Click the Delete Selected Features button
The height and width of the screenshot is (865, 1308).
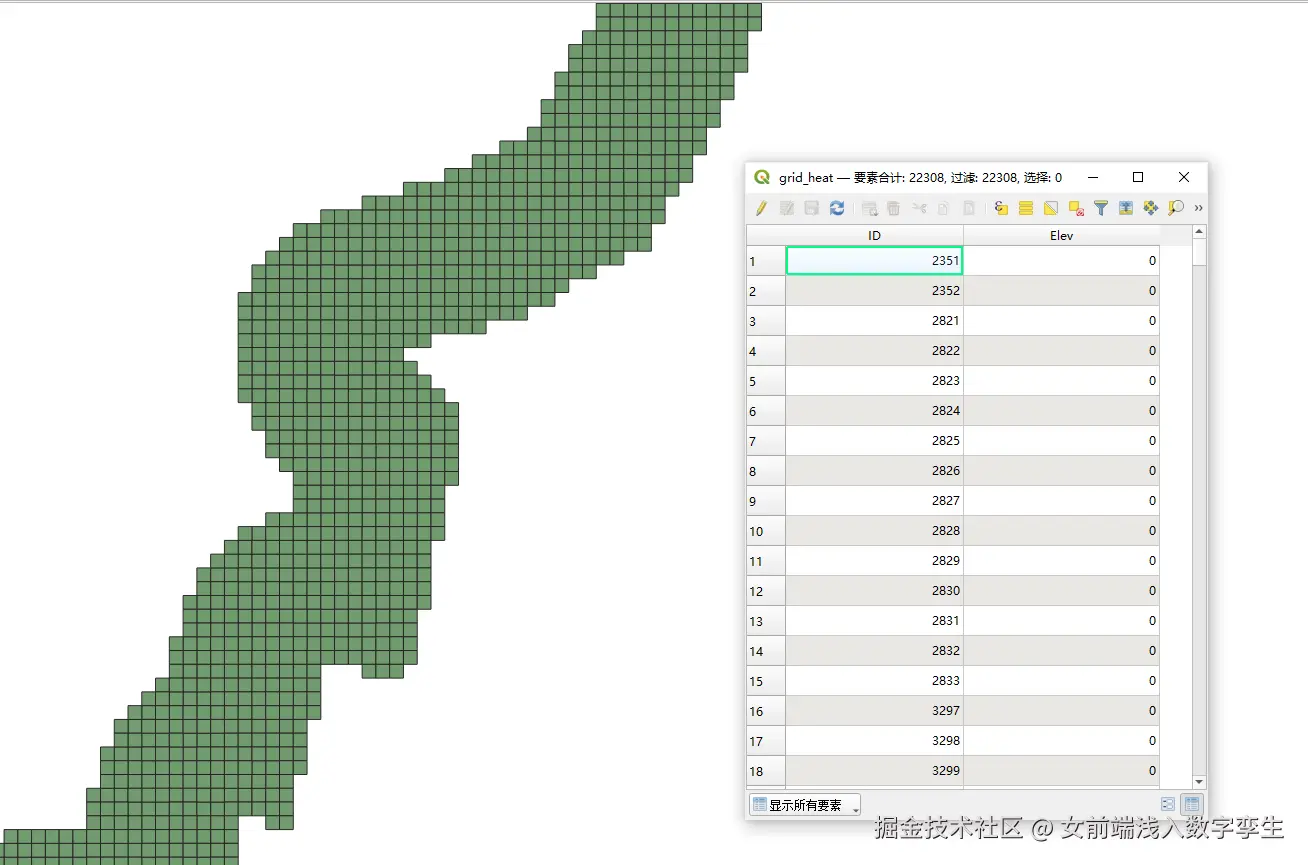(894, 208)
